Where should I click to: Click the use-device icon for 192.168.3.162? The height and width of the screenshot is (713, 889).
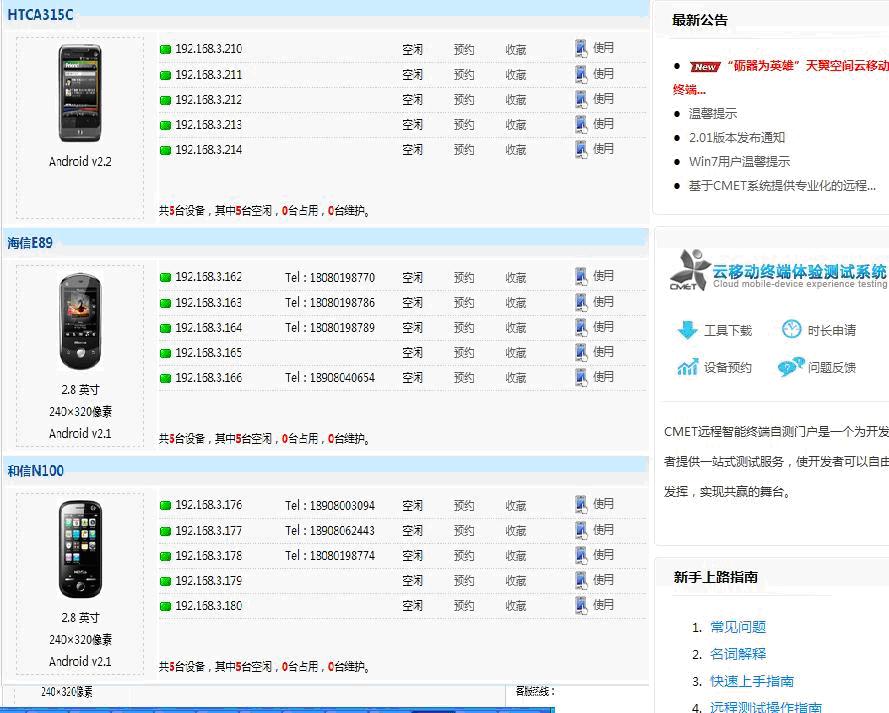point(581,277)
